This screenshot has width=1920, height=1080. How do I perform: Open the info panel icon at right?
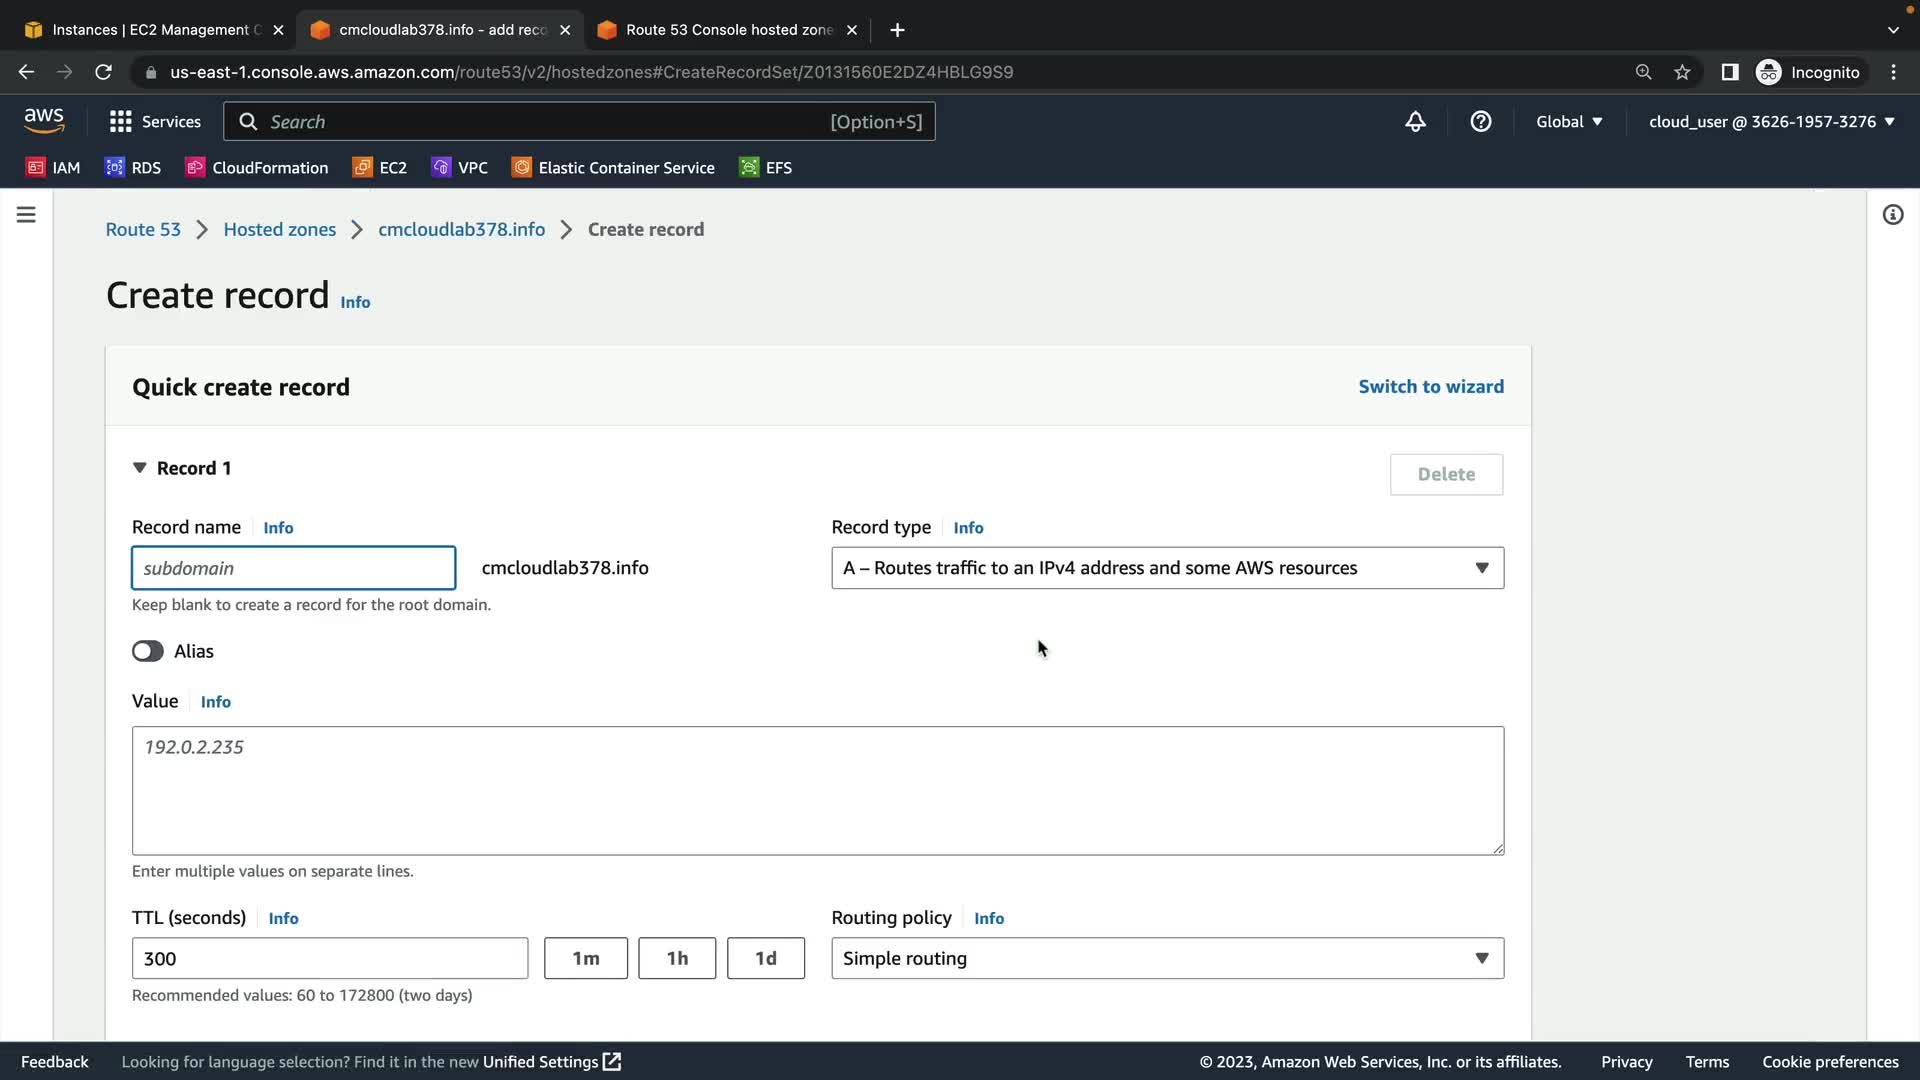1892,215
